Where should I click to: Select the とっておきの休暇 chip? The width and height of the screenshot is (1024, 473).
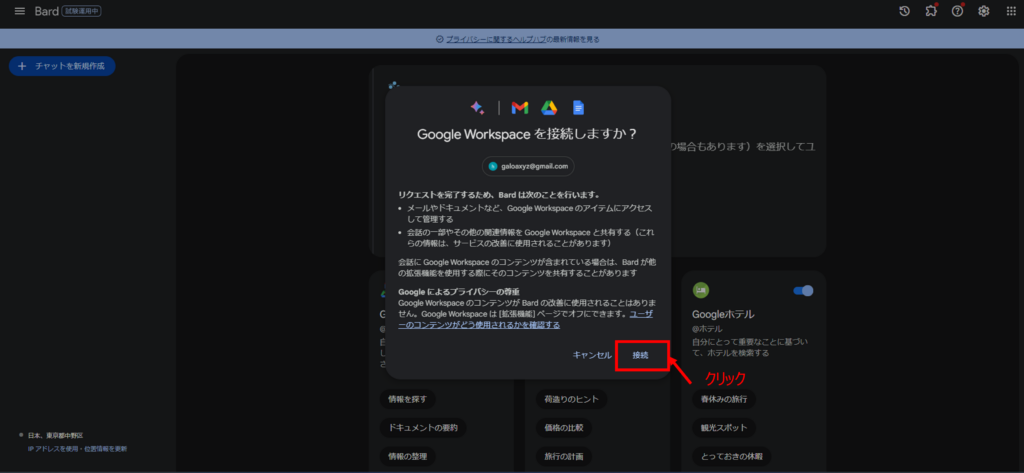[731, 456]
